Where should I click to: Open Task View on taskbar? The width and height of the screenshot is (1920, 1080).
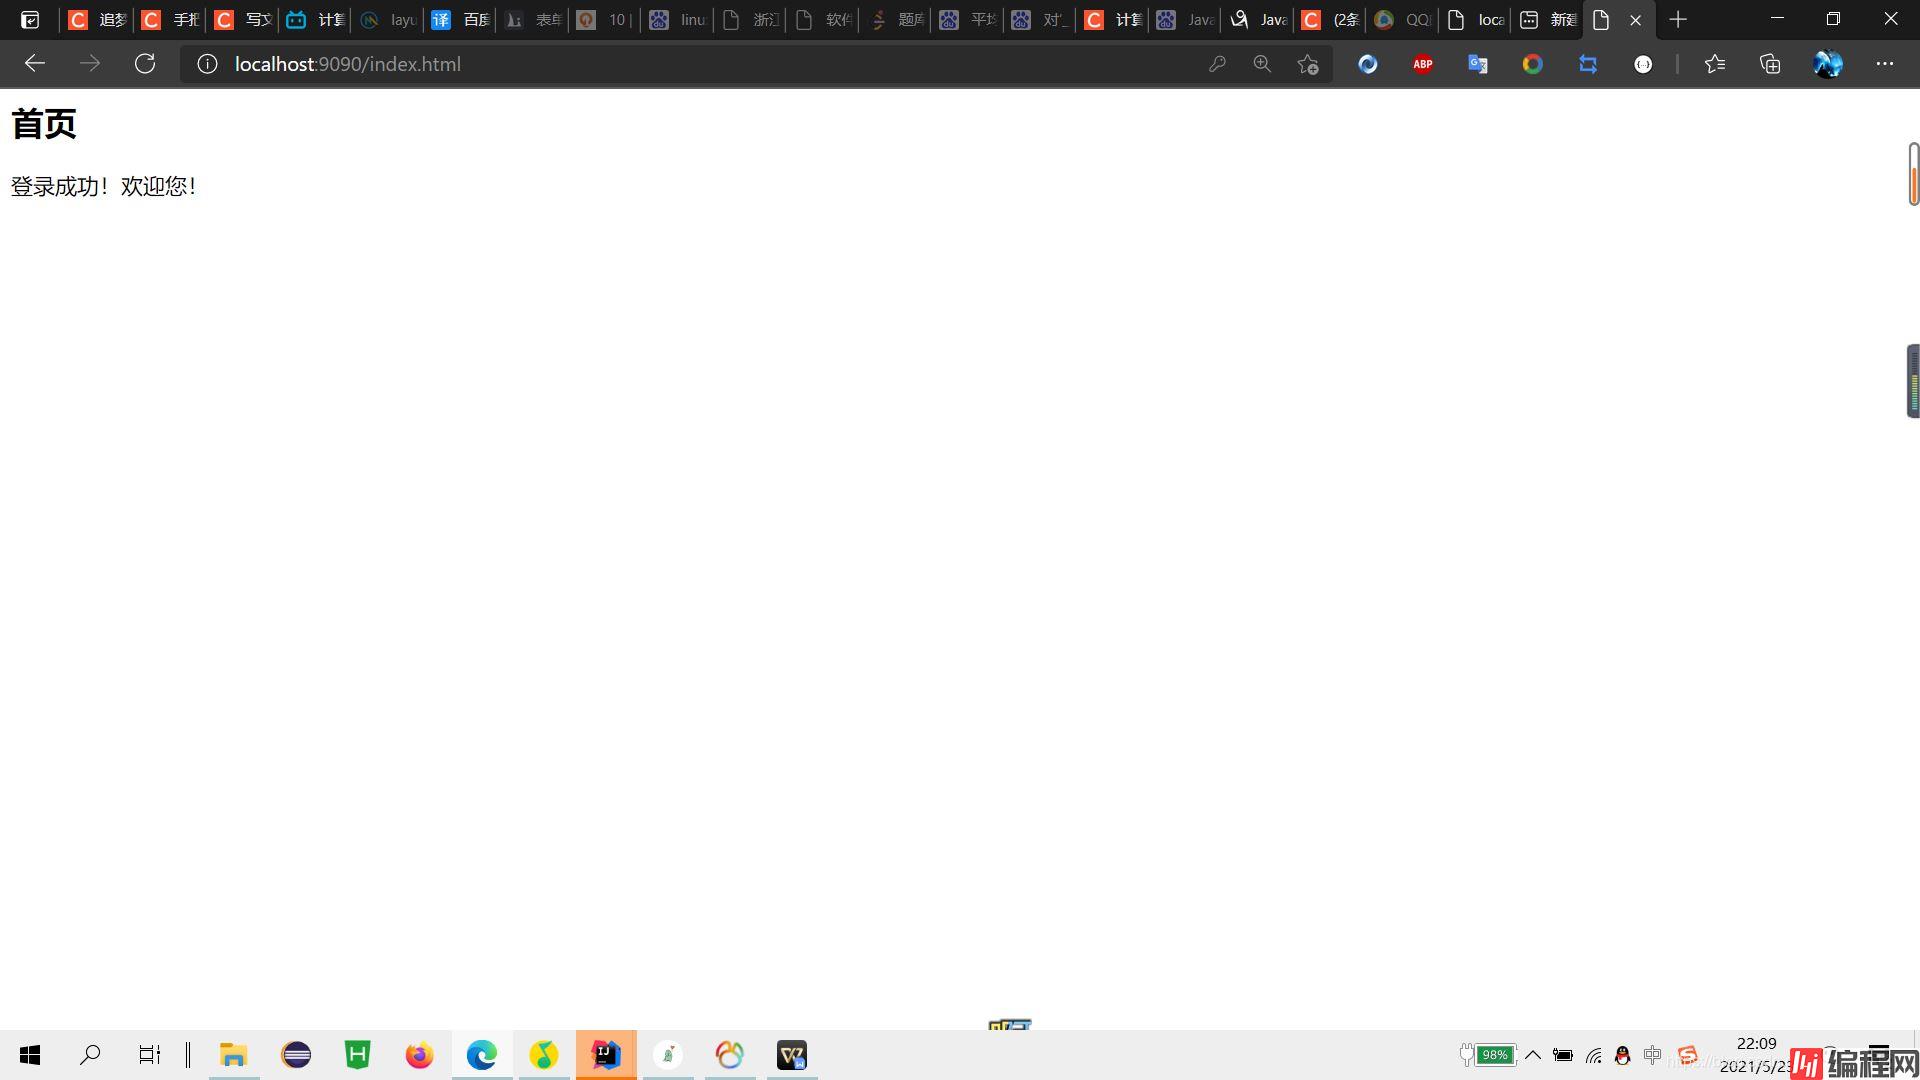(149, 1055)
